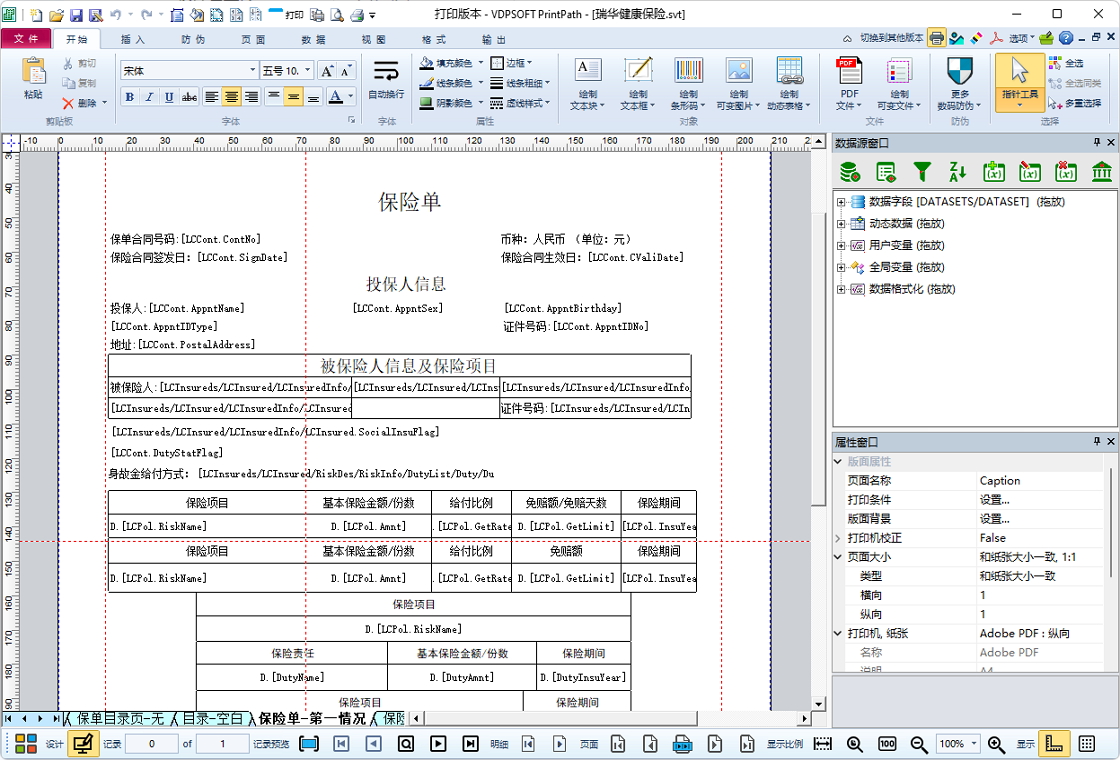Screen dimensions: 1120x760
Task: Click the filter icon in data source panel
Action: click(x=922, y=172)
